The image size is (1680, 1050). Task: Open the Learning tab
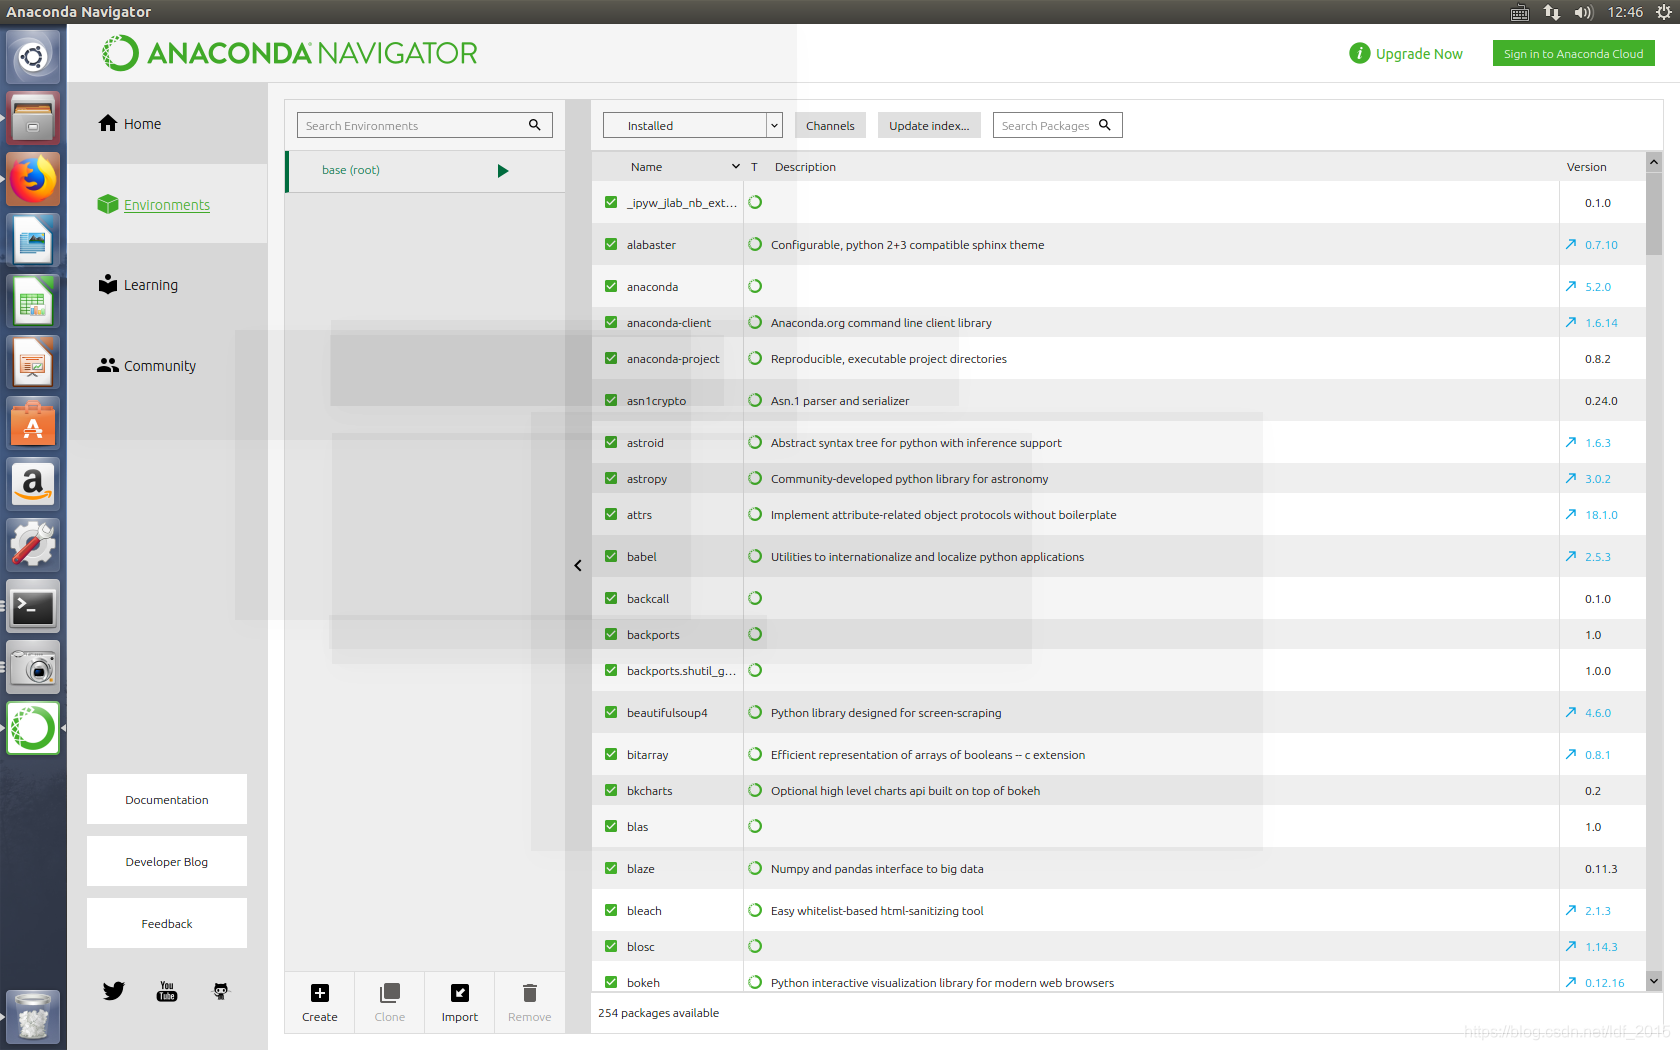click(x=168, y=285)
